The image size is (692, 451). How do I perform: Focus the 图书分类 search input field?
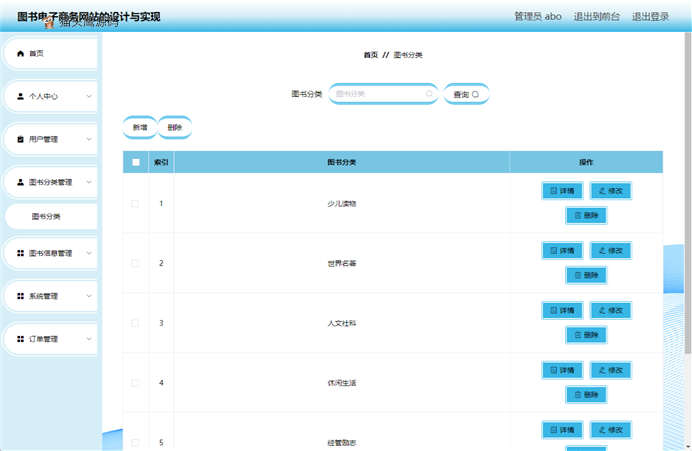pos(384,94)
